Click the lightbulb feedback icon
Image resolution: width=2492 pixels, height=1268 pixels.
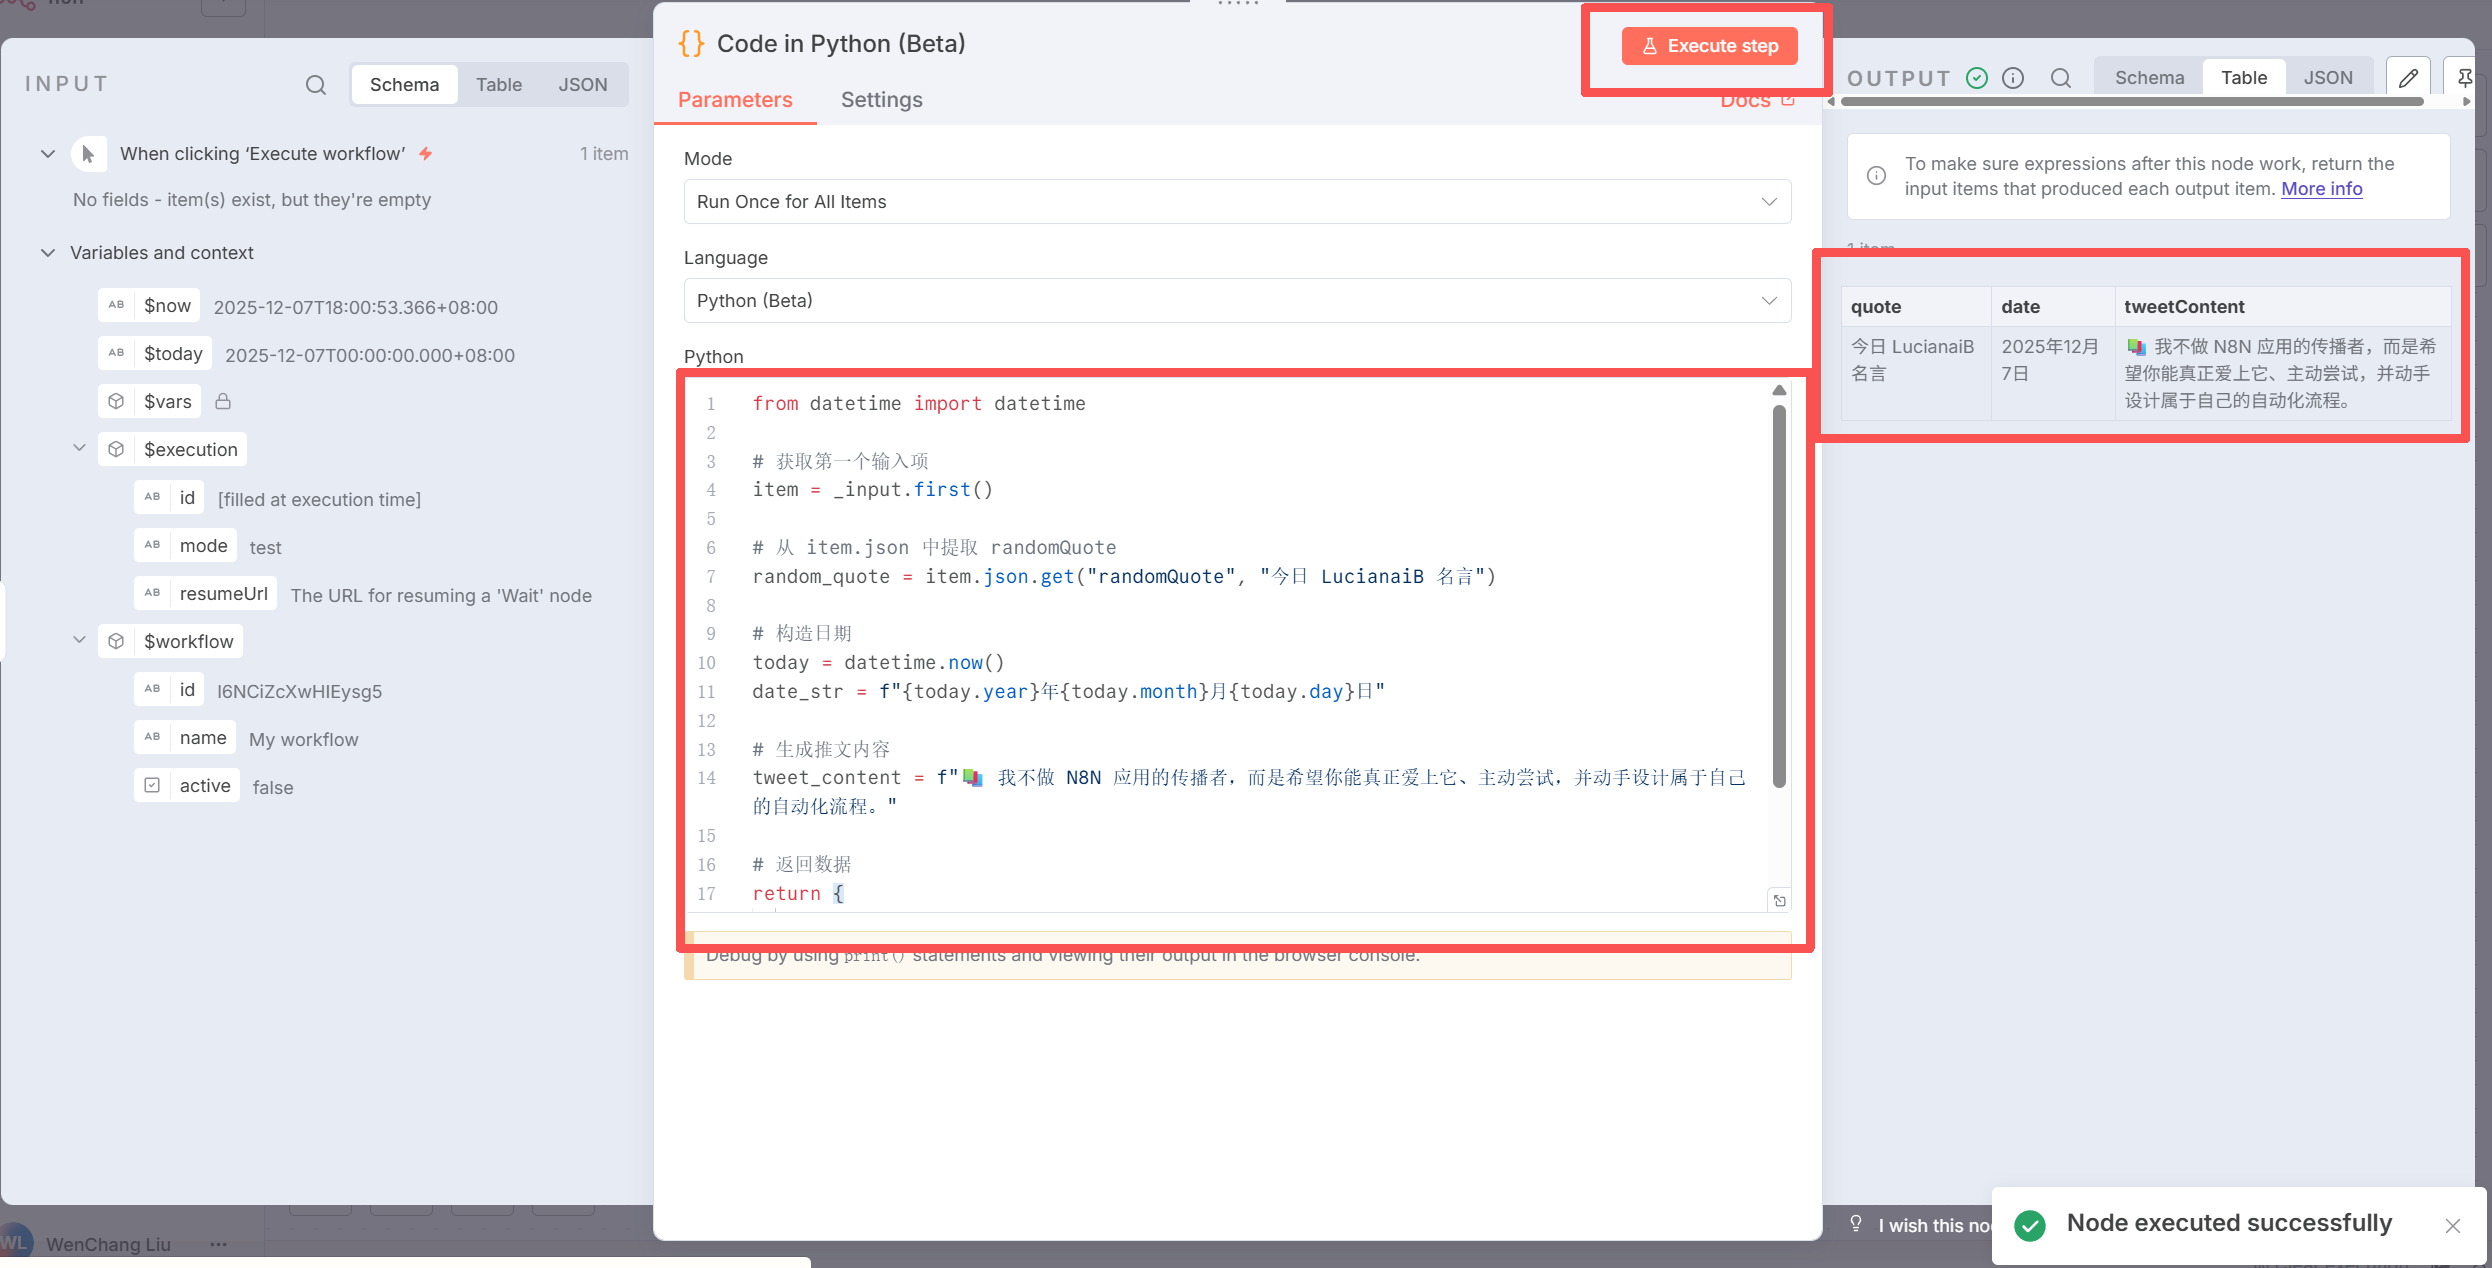(1856, 1224)
